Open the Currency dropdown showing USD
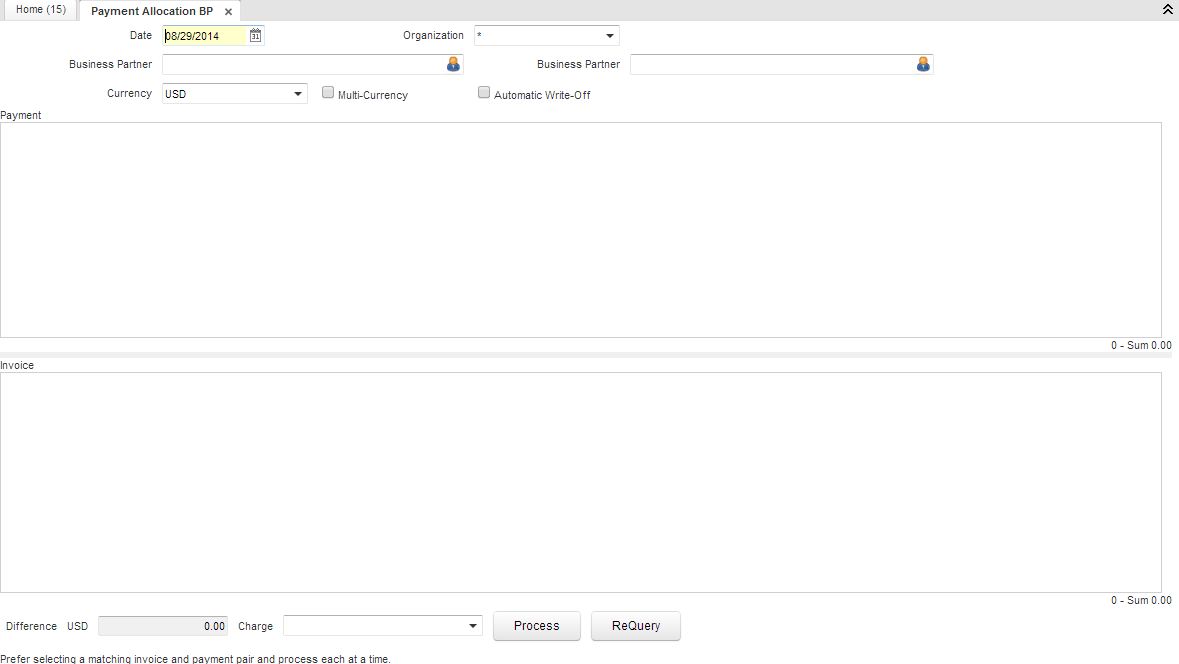1179x664 pixels. tap(298, 94)
